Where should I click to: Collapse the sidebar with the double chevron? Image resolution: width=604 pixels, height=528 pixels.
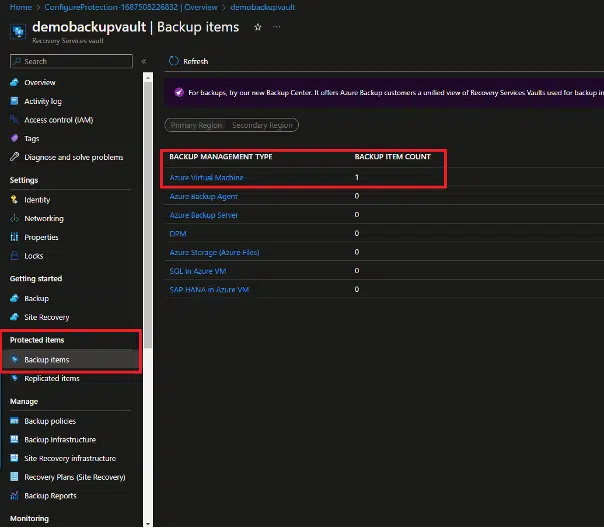coord(144,61)
